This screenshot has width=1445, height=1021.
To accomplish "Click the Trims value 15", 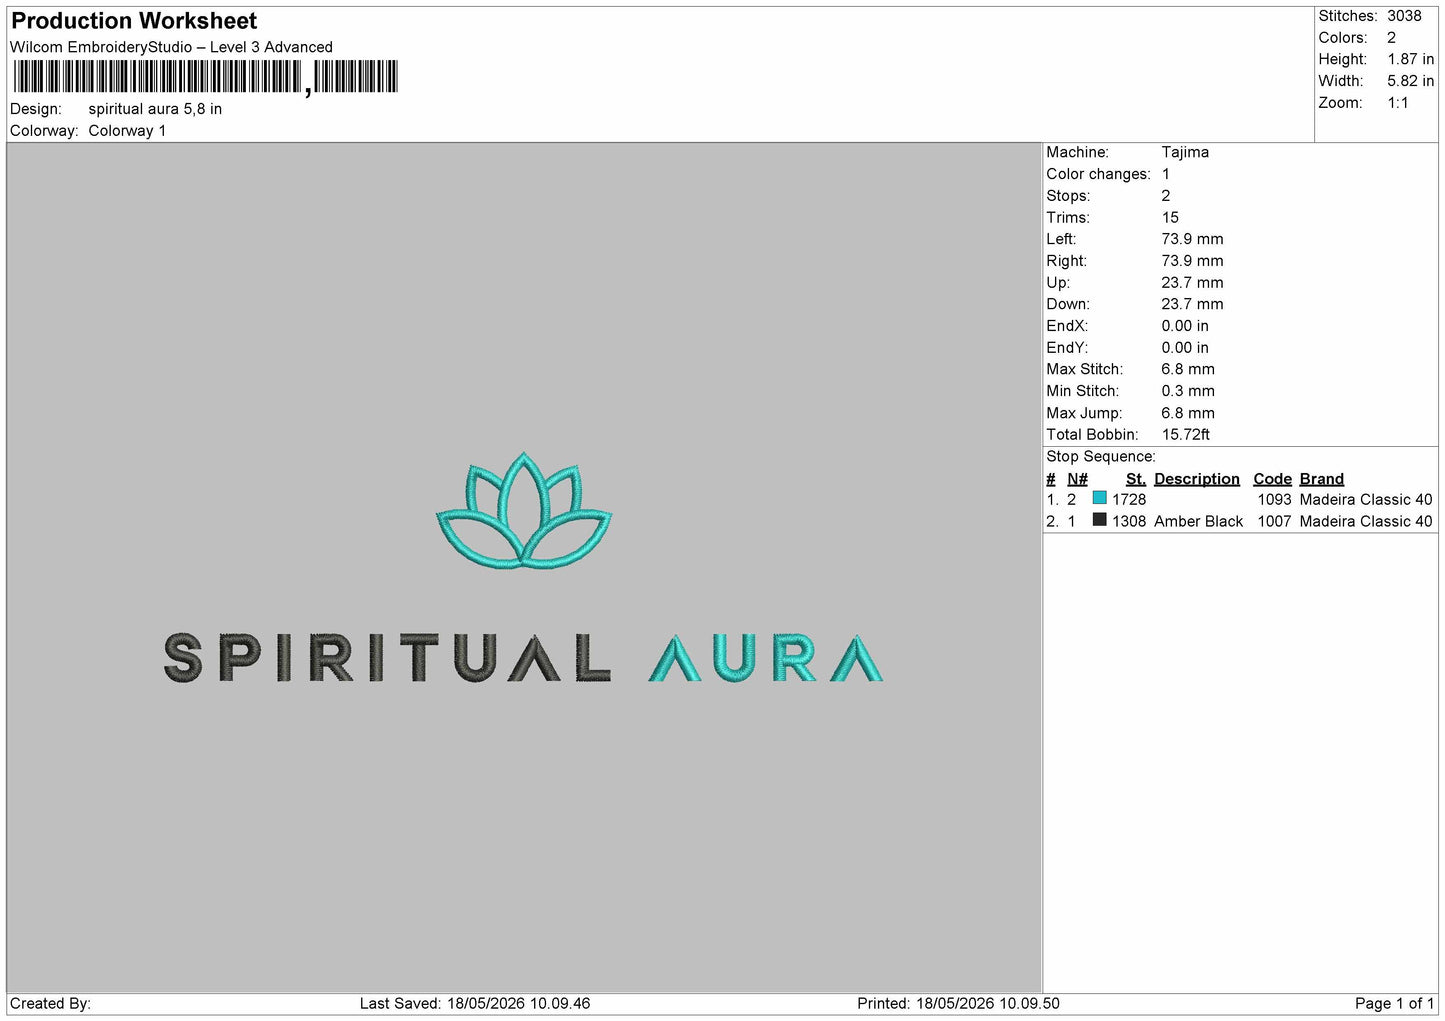I will [x=1170, y=217].
